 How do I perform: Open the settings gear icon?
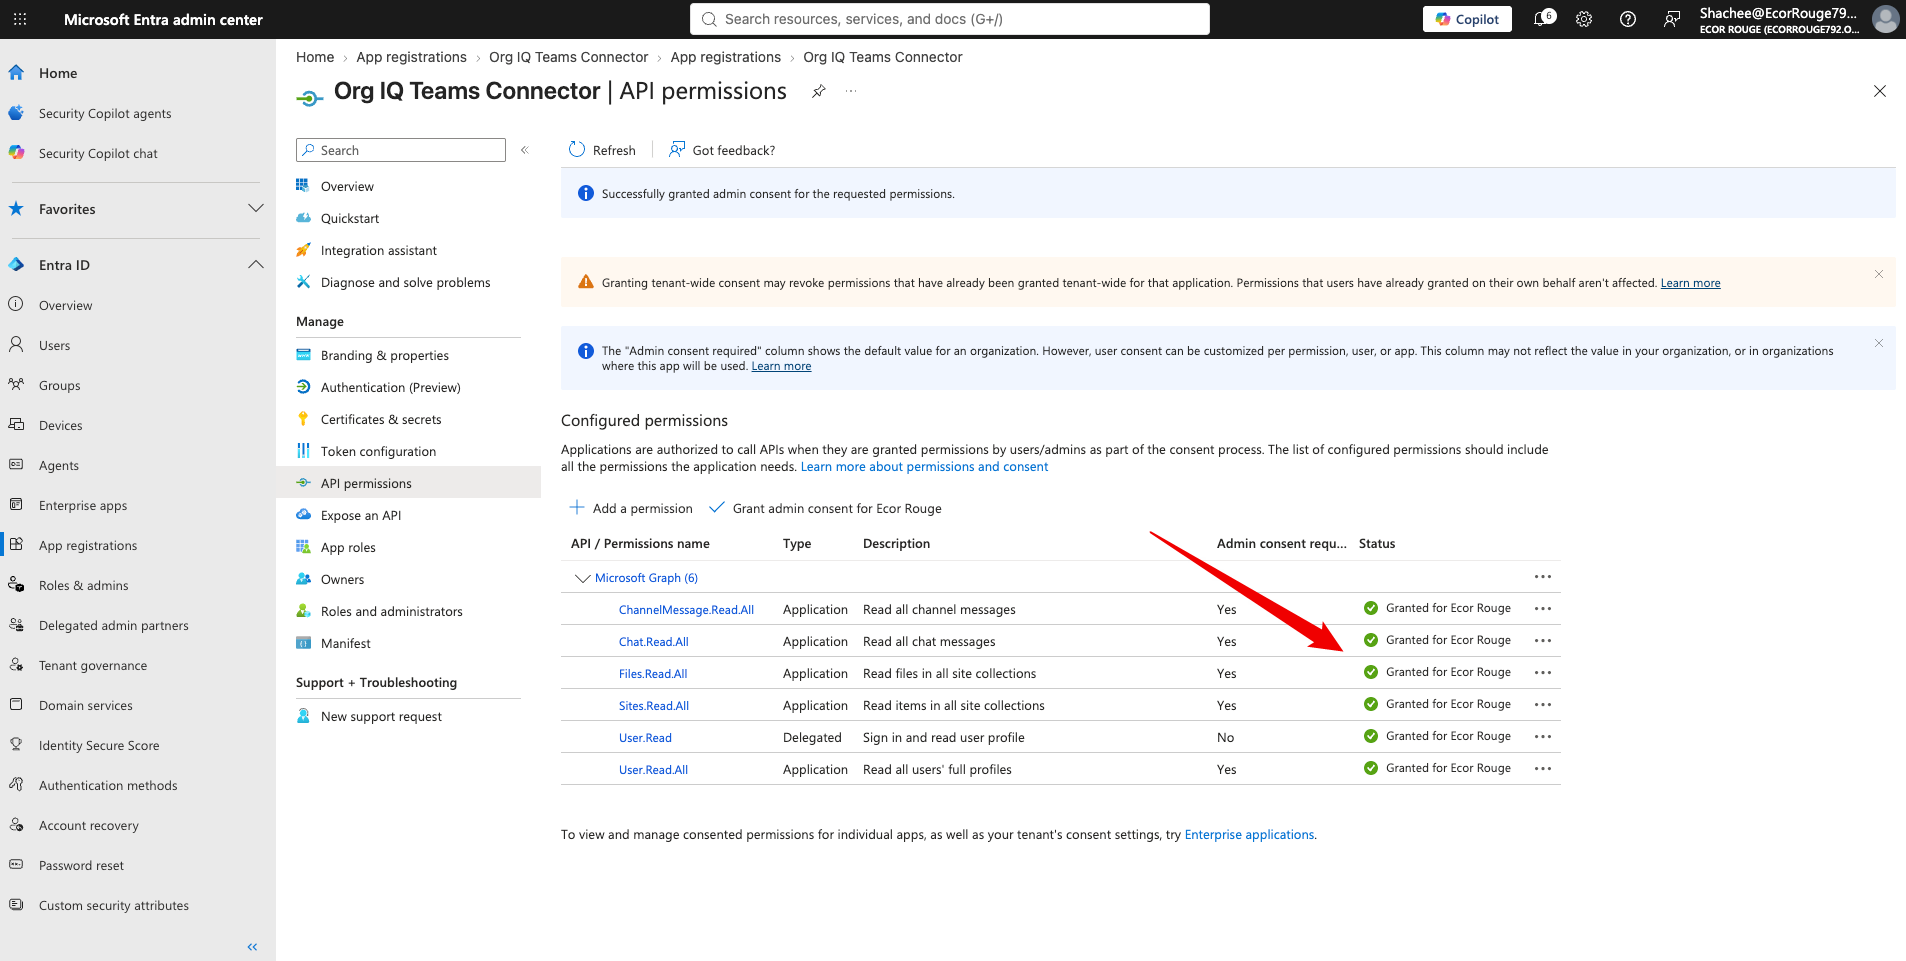[1584, 19]
